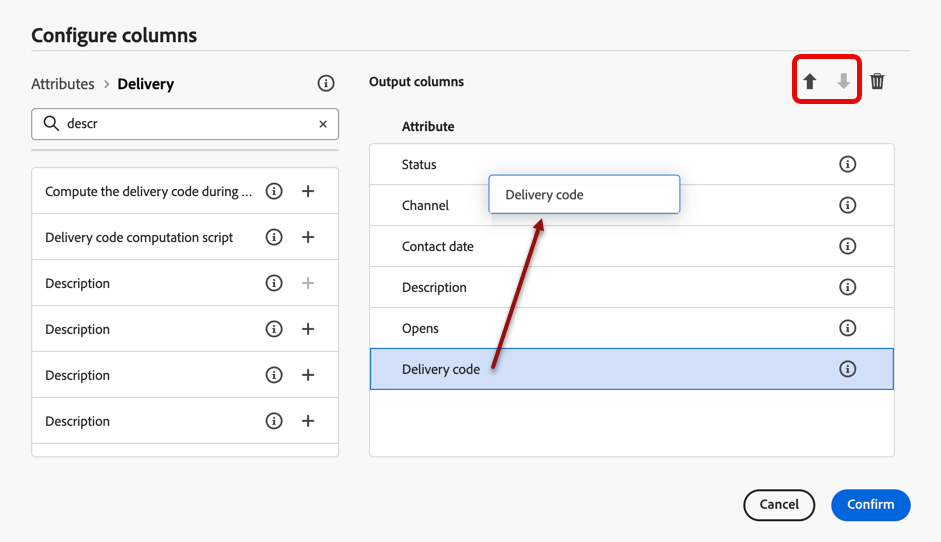Select the Opens output column row

(600, 328)
